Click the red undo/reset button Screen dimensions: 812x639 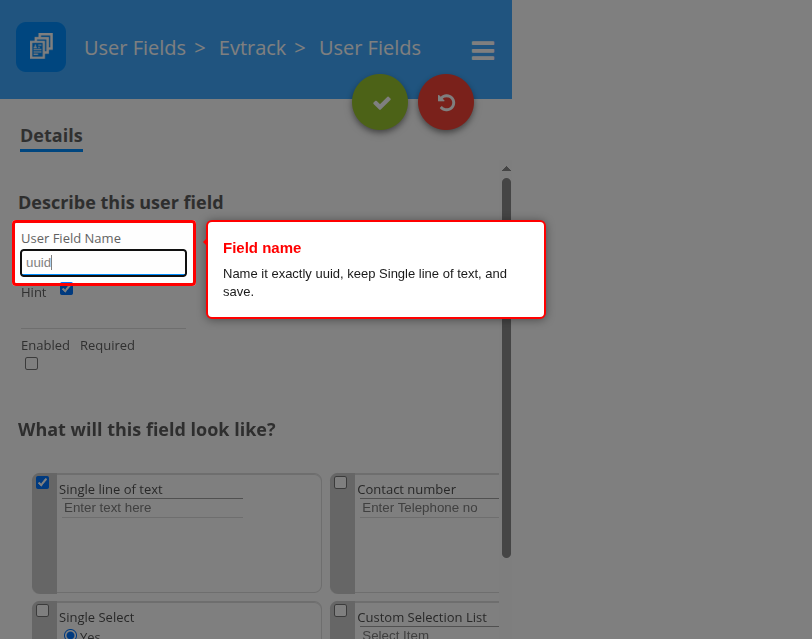pos(446,103)
